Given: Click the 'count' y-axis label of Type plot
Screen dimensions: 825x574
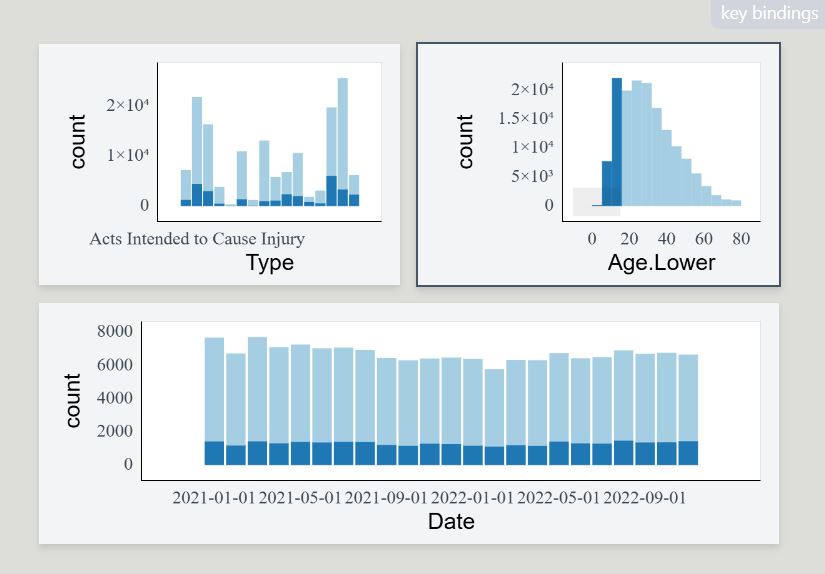Looking at the screenshot, I should pos(77,141).
